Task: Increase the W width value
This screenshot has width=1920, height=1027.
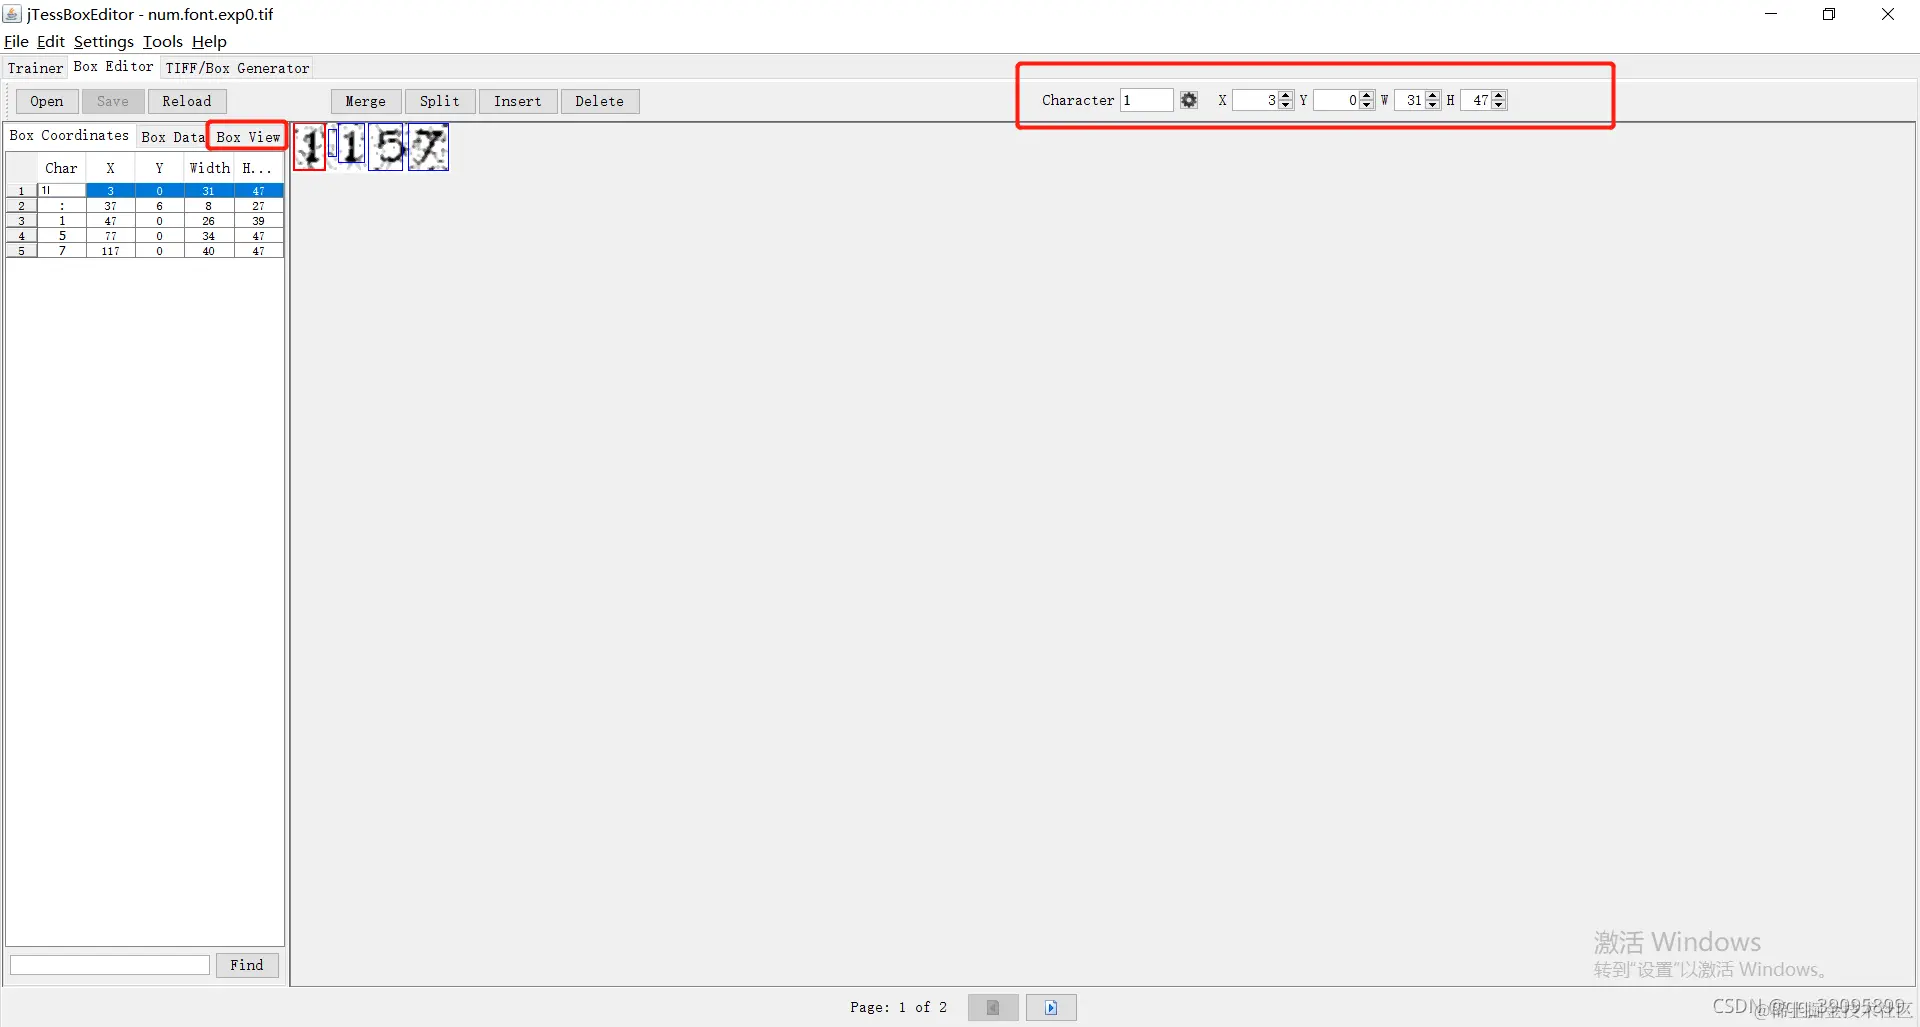Action: (x=1433, y=95)
